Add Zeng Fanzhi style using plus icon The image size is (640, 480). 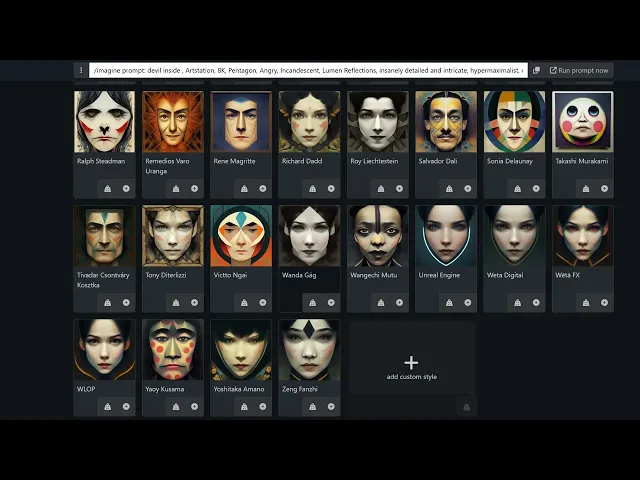point(331,407)
